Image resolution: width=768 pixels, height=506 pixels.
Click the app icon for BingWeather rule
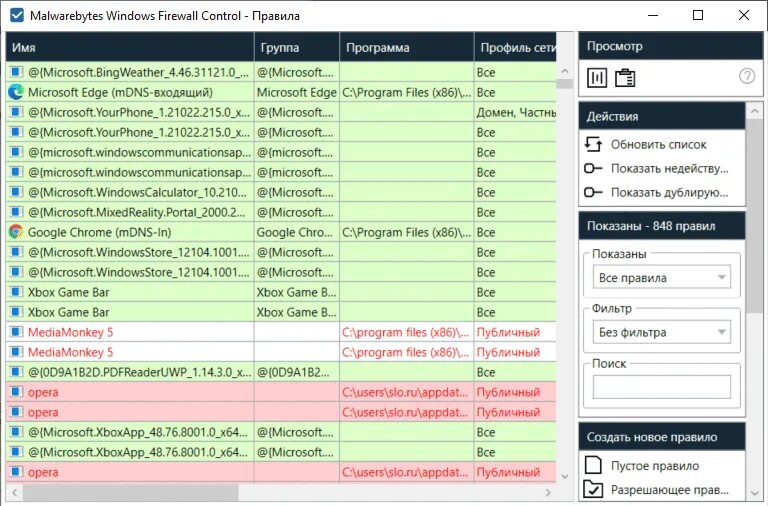point(16,72)
